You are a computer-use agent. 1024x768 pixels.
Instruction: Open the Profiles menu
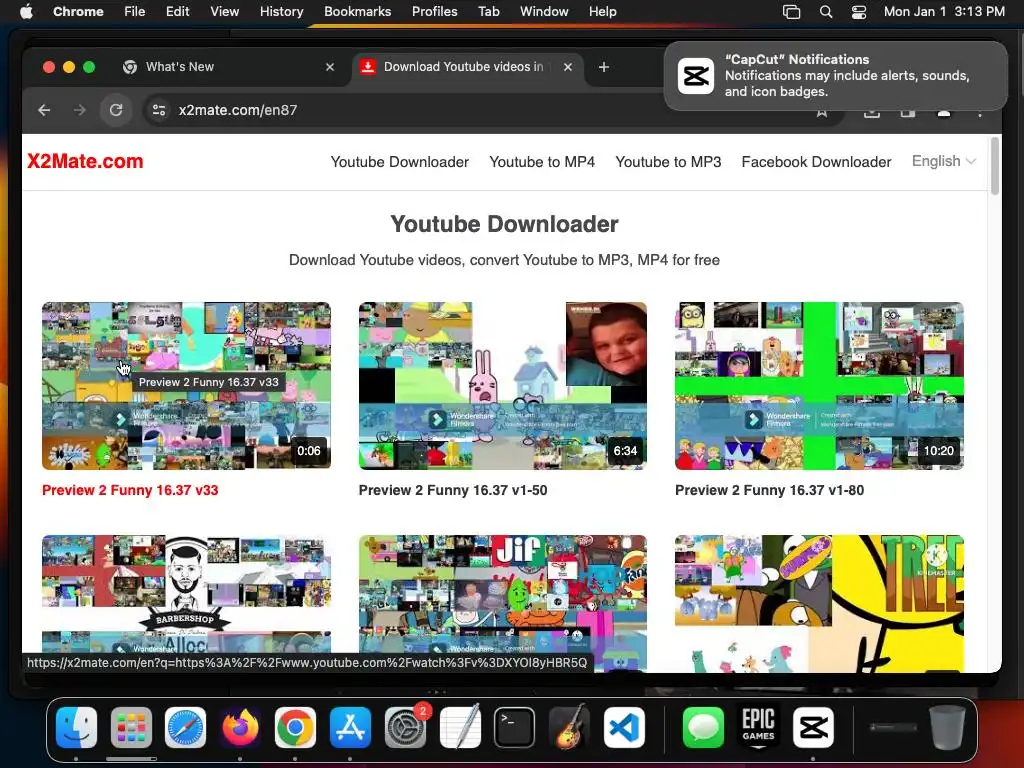pos(434,11)
